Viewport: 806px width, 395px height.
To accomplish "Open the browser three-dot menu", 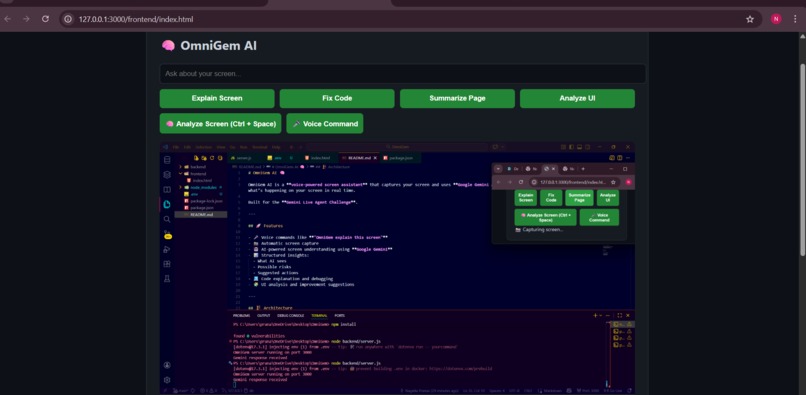I will tap(796, 19).
